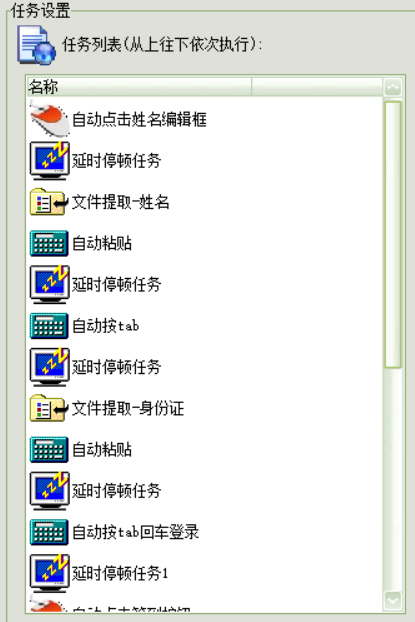Click the mouse icon for 自动点击姓名编辑框
The image size is (415, 622).
coord(49,119)
